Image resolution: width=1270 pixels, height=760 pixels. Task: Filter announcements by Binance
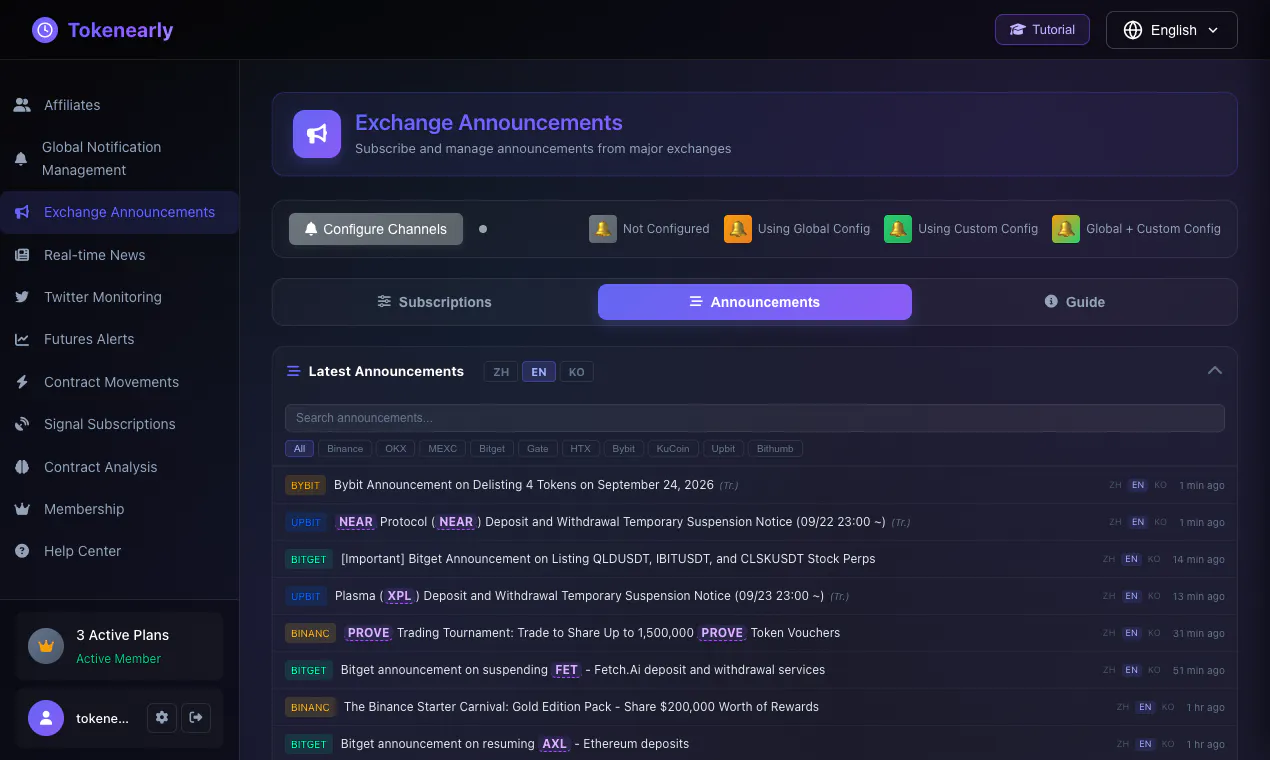(x=346, y=449)
